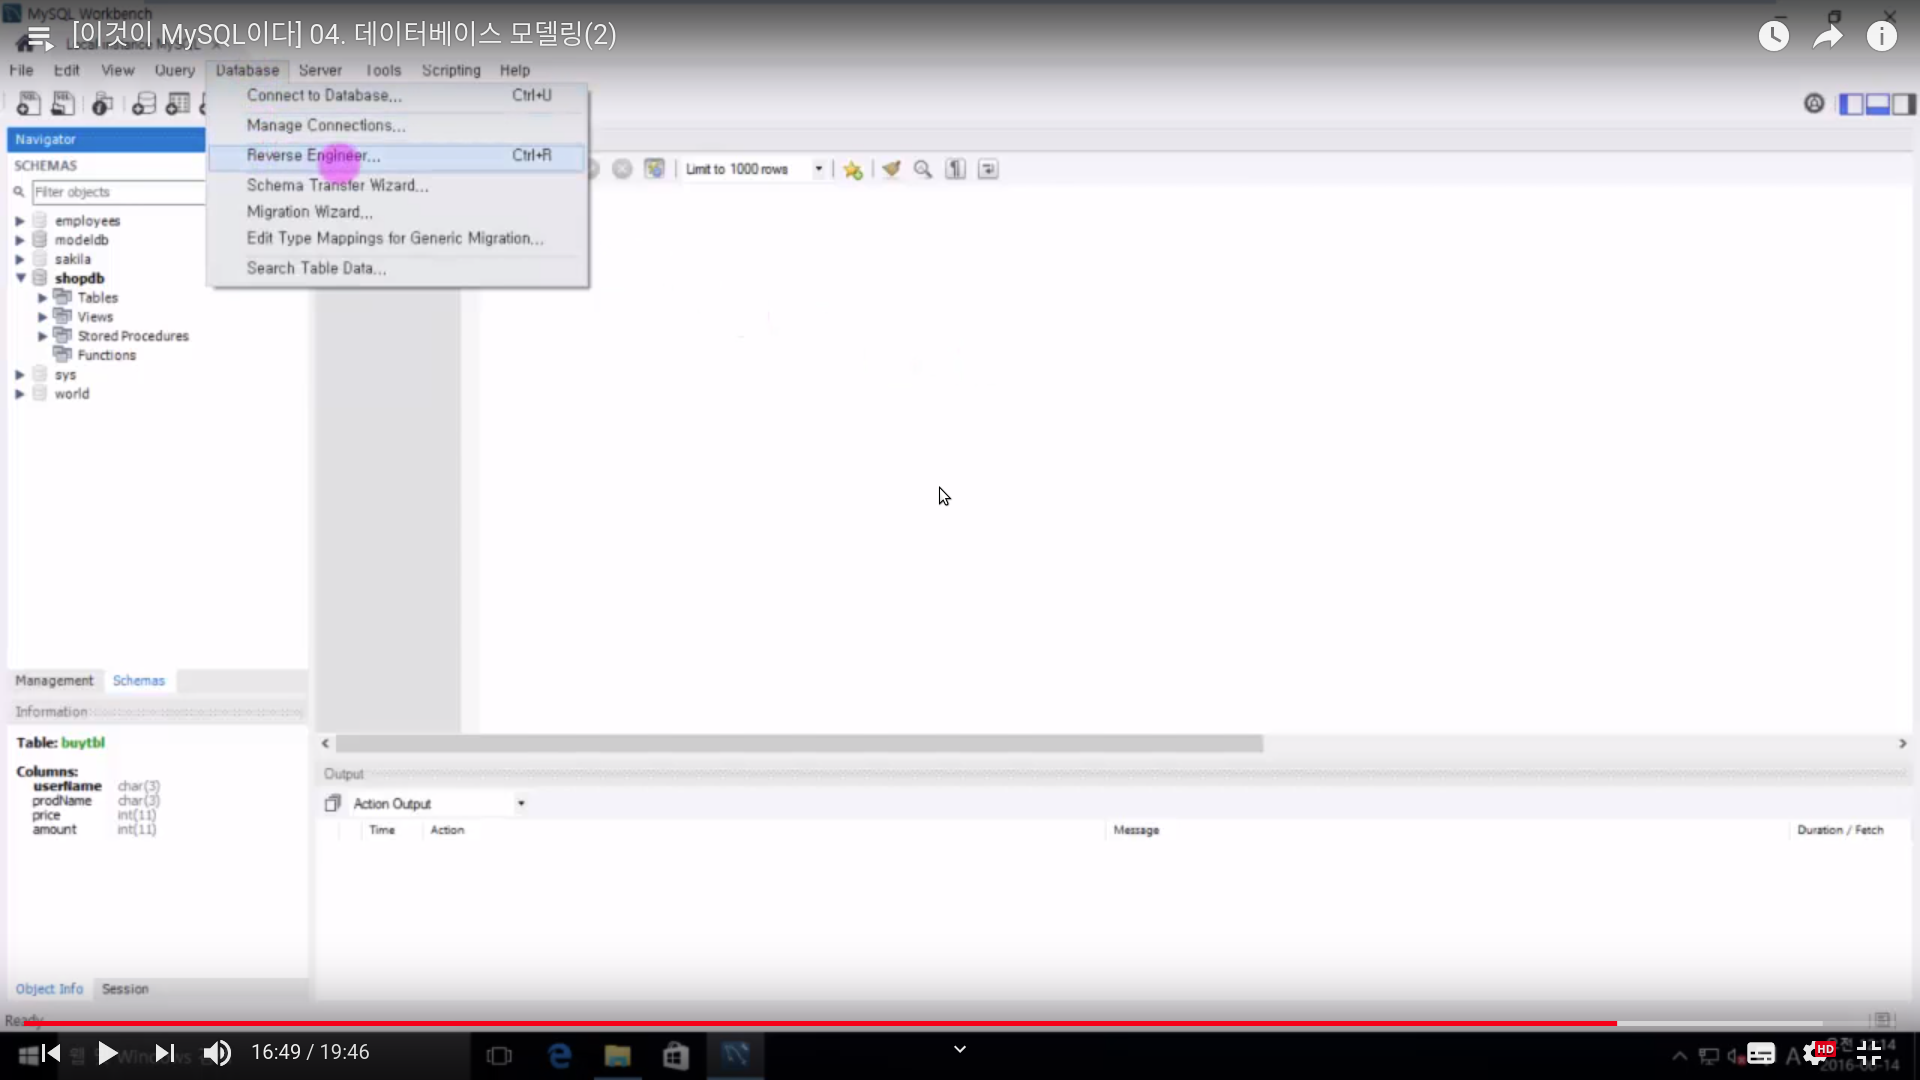This screenshot has width=1920, height=1080.
Task: Choose Manage Connections menu entry
Action: point(397,126)
